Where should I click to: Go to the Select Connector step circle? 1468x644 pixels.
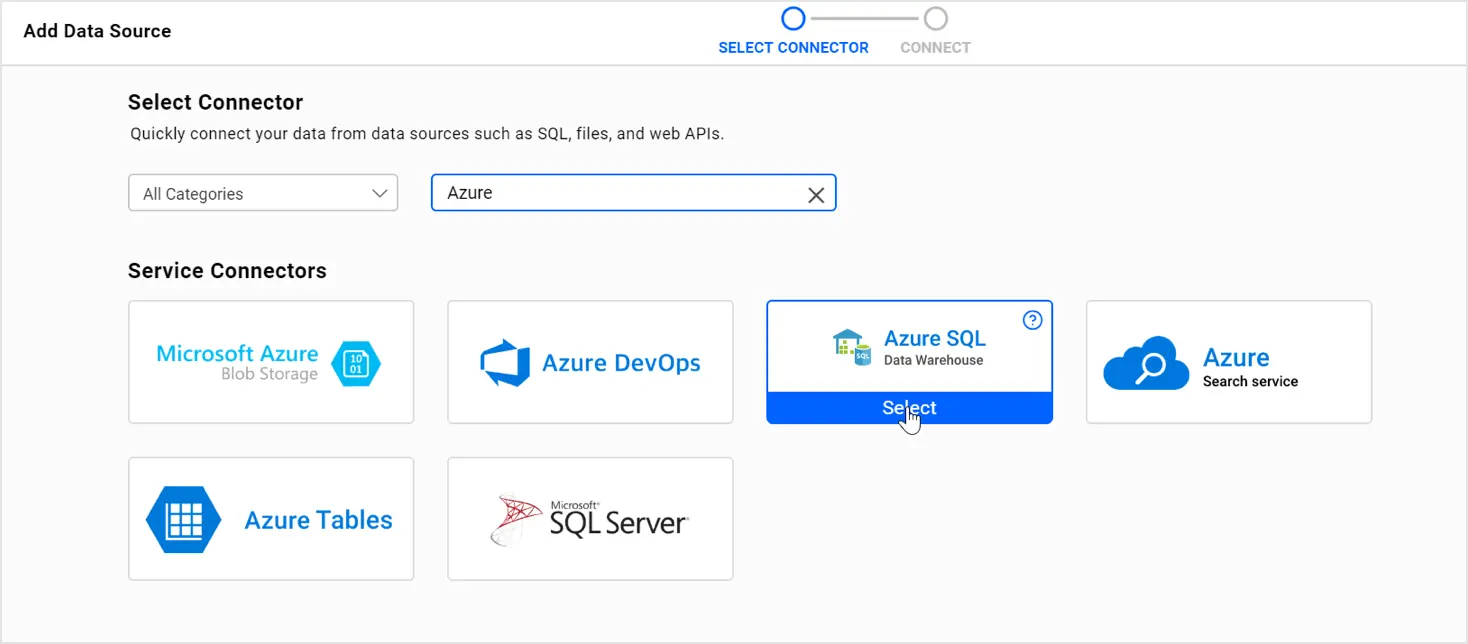pyautogui.click(x=793, y=18)
